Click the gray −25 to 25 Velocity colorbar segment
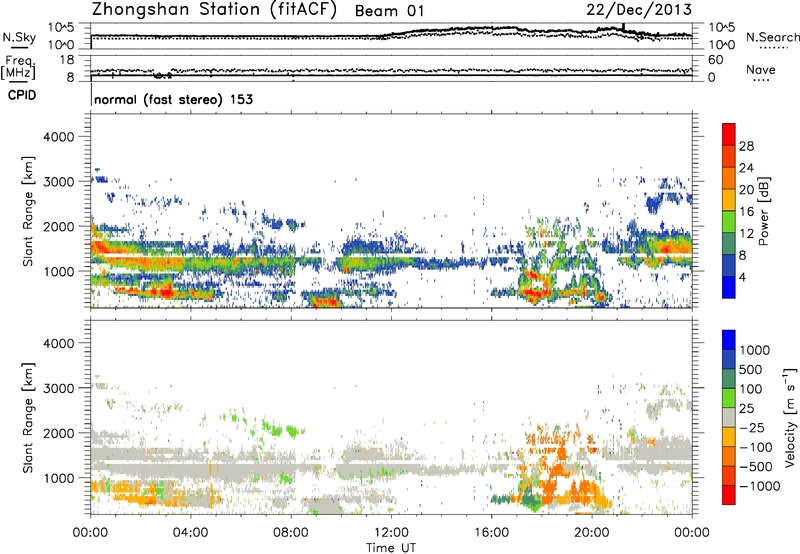The image size is (800, 554). point(729,417)
